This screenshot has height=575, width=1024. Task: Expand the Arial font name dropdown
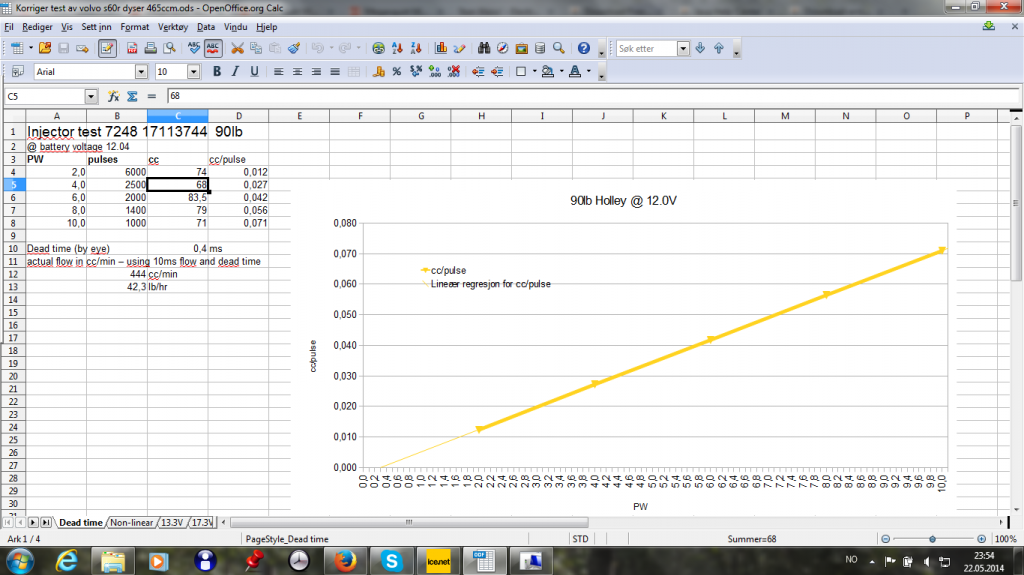[x=141, y=72]
